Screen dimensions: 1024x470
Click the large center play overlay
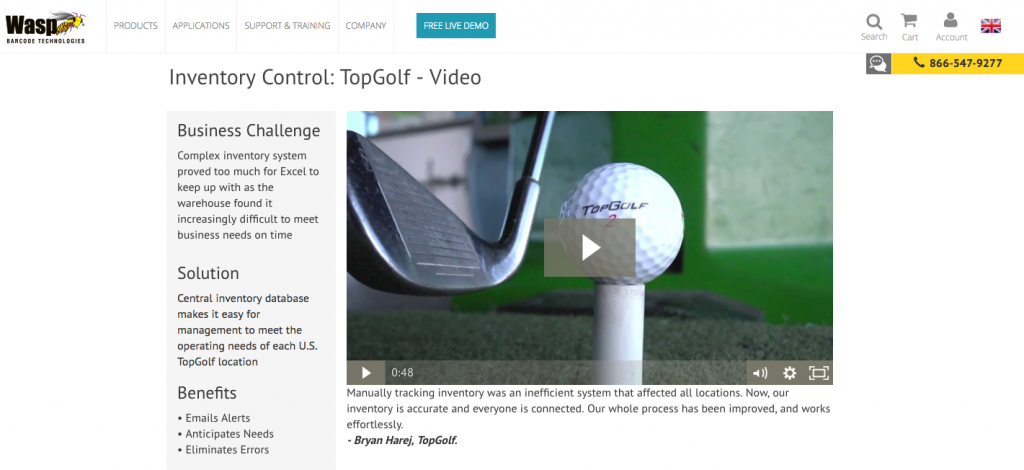pos(590,247)
